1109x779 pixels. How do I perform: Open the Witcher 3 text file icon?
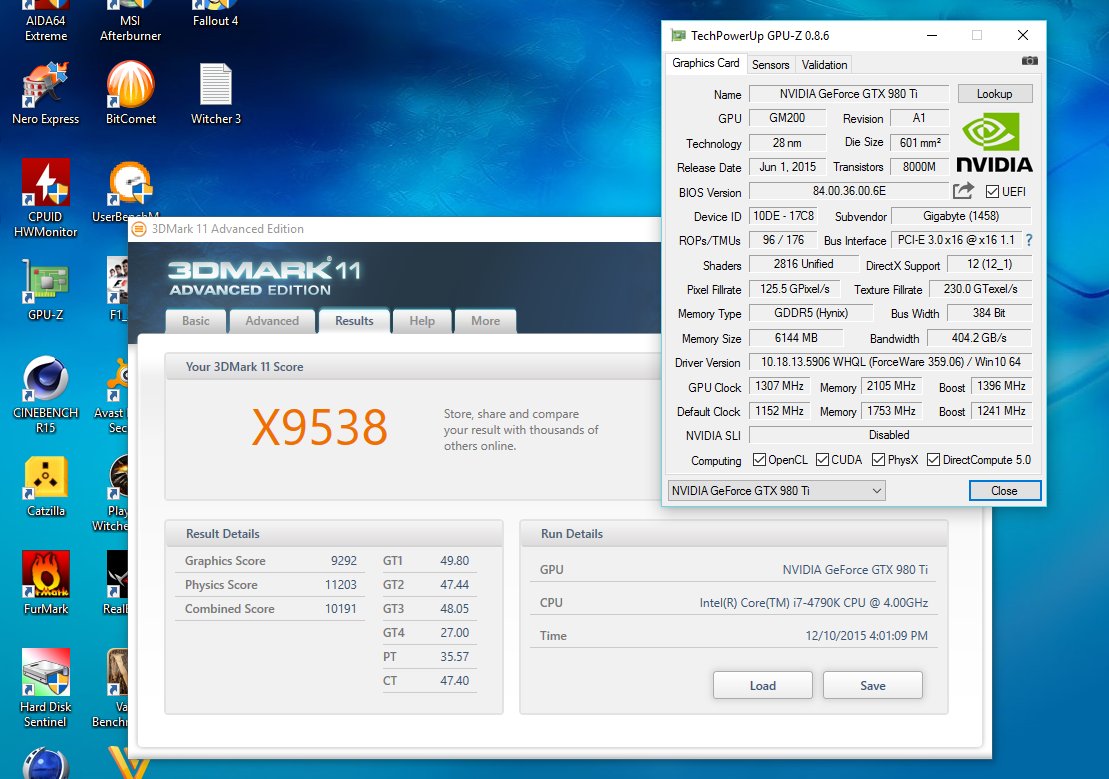click(x=216, y=93)
